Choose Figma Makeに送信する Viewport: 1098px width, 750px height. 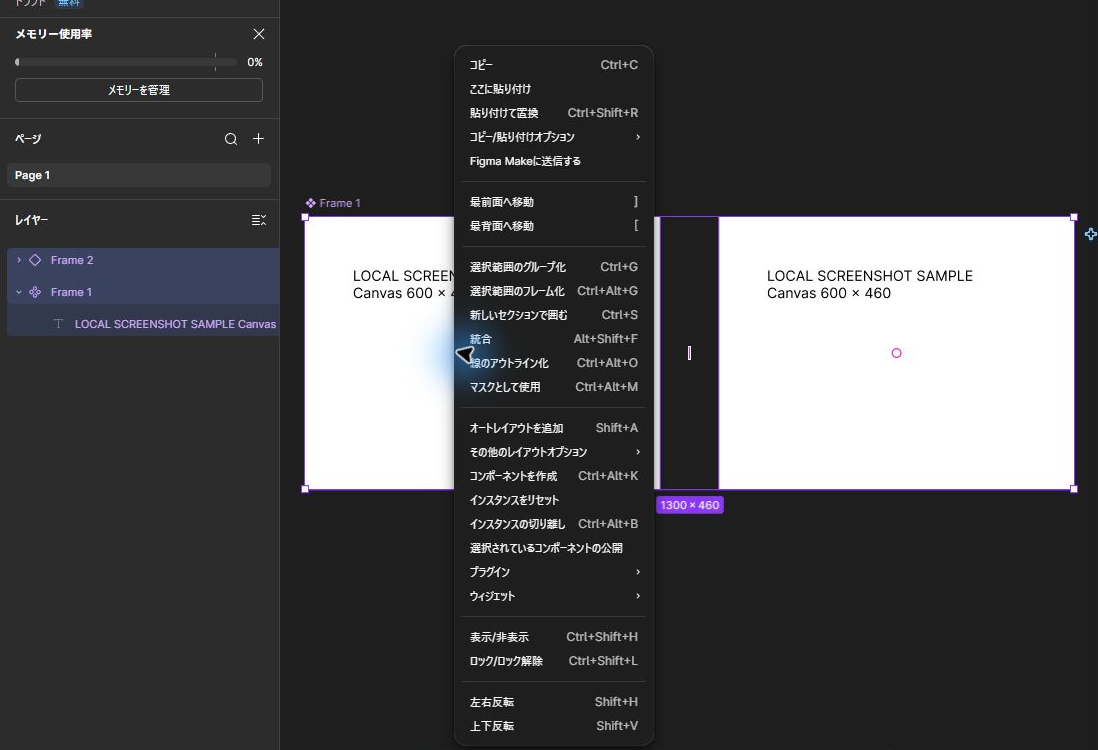pos(554,161)
